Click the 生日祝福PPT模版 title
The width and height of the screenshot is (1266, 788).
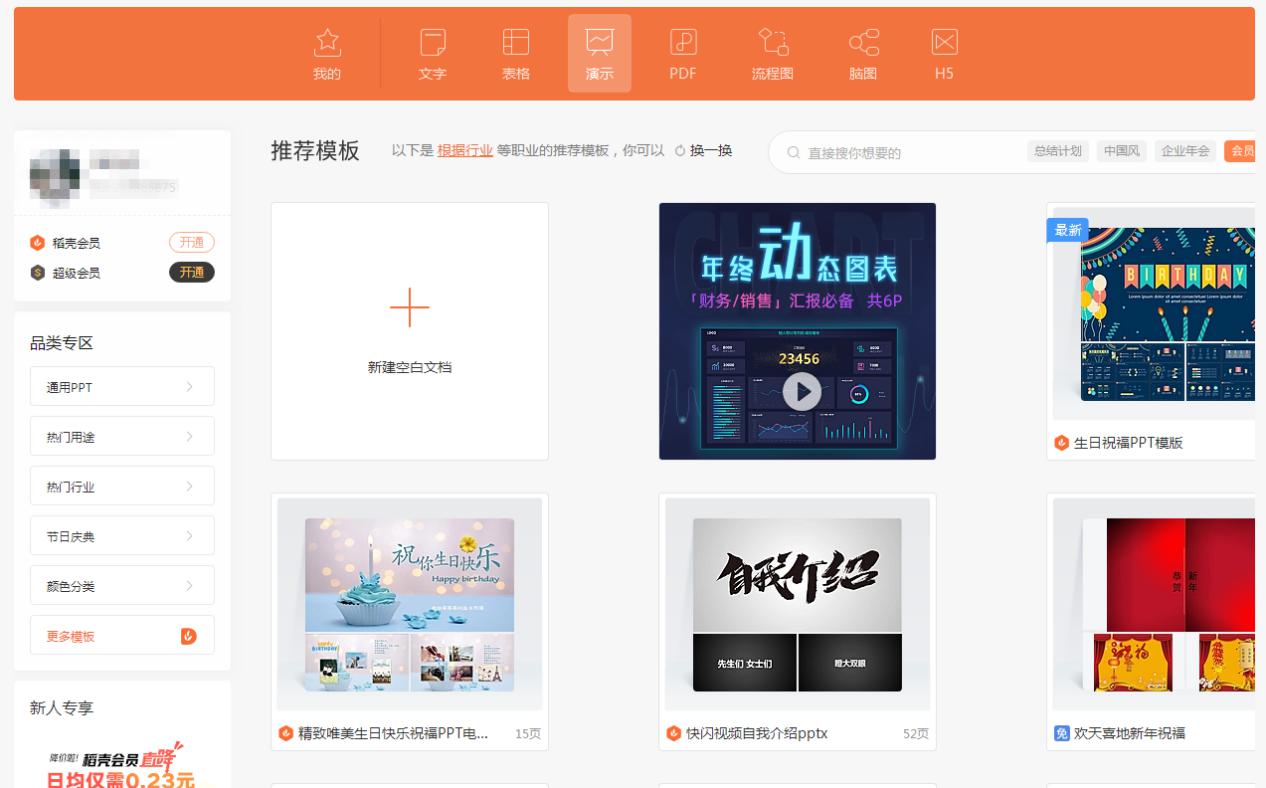[1128, 443]
